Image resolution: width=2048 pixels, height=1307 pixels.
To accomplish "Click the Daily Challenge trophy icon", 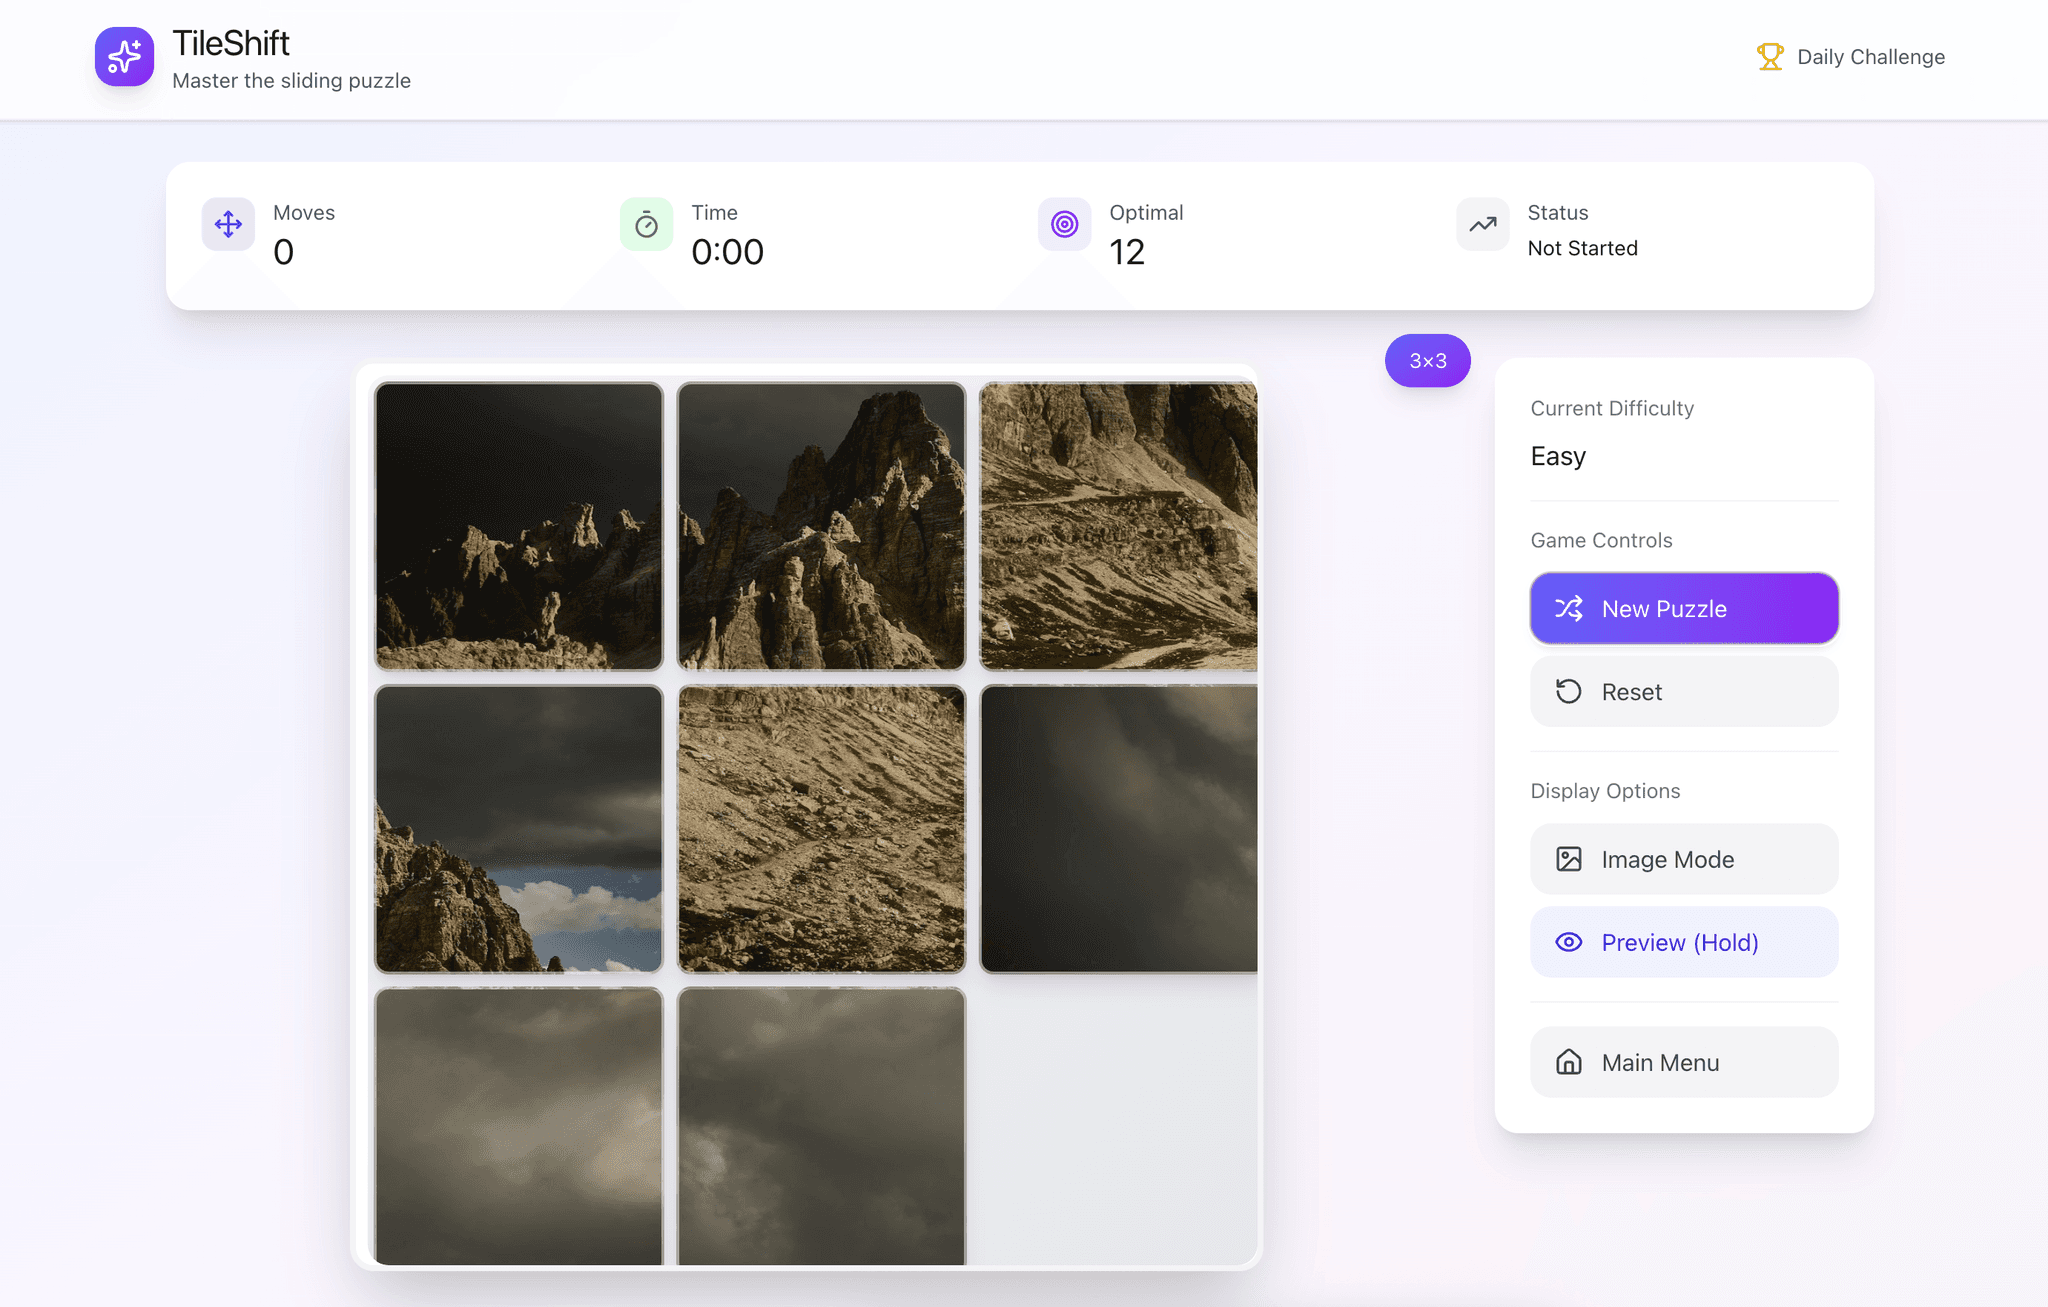I will click(x=1769, y=57).
